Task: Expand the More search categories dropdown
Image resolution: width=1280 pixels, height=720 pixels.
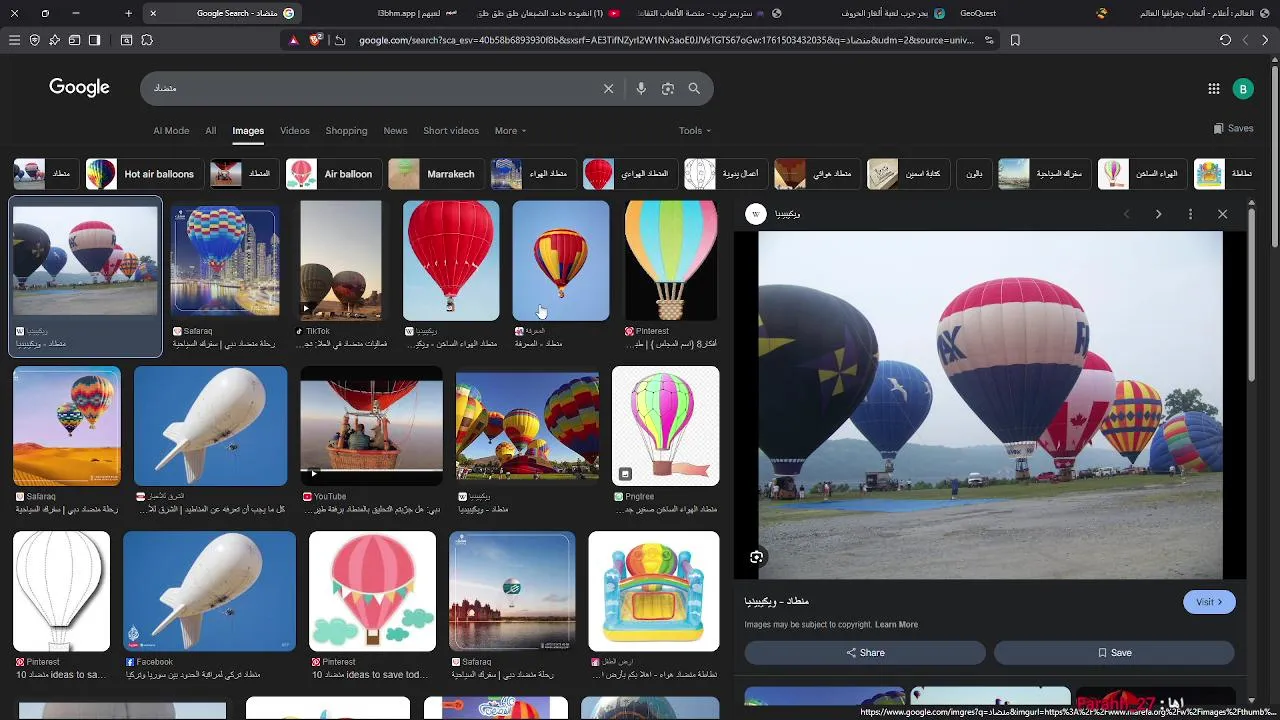Action: [x=510, y=131]
